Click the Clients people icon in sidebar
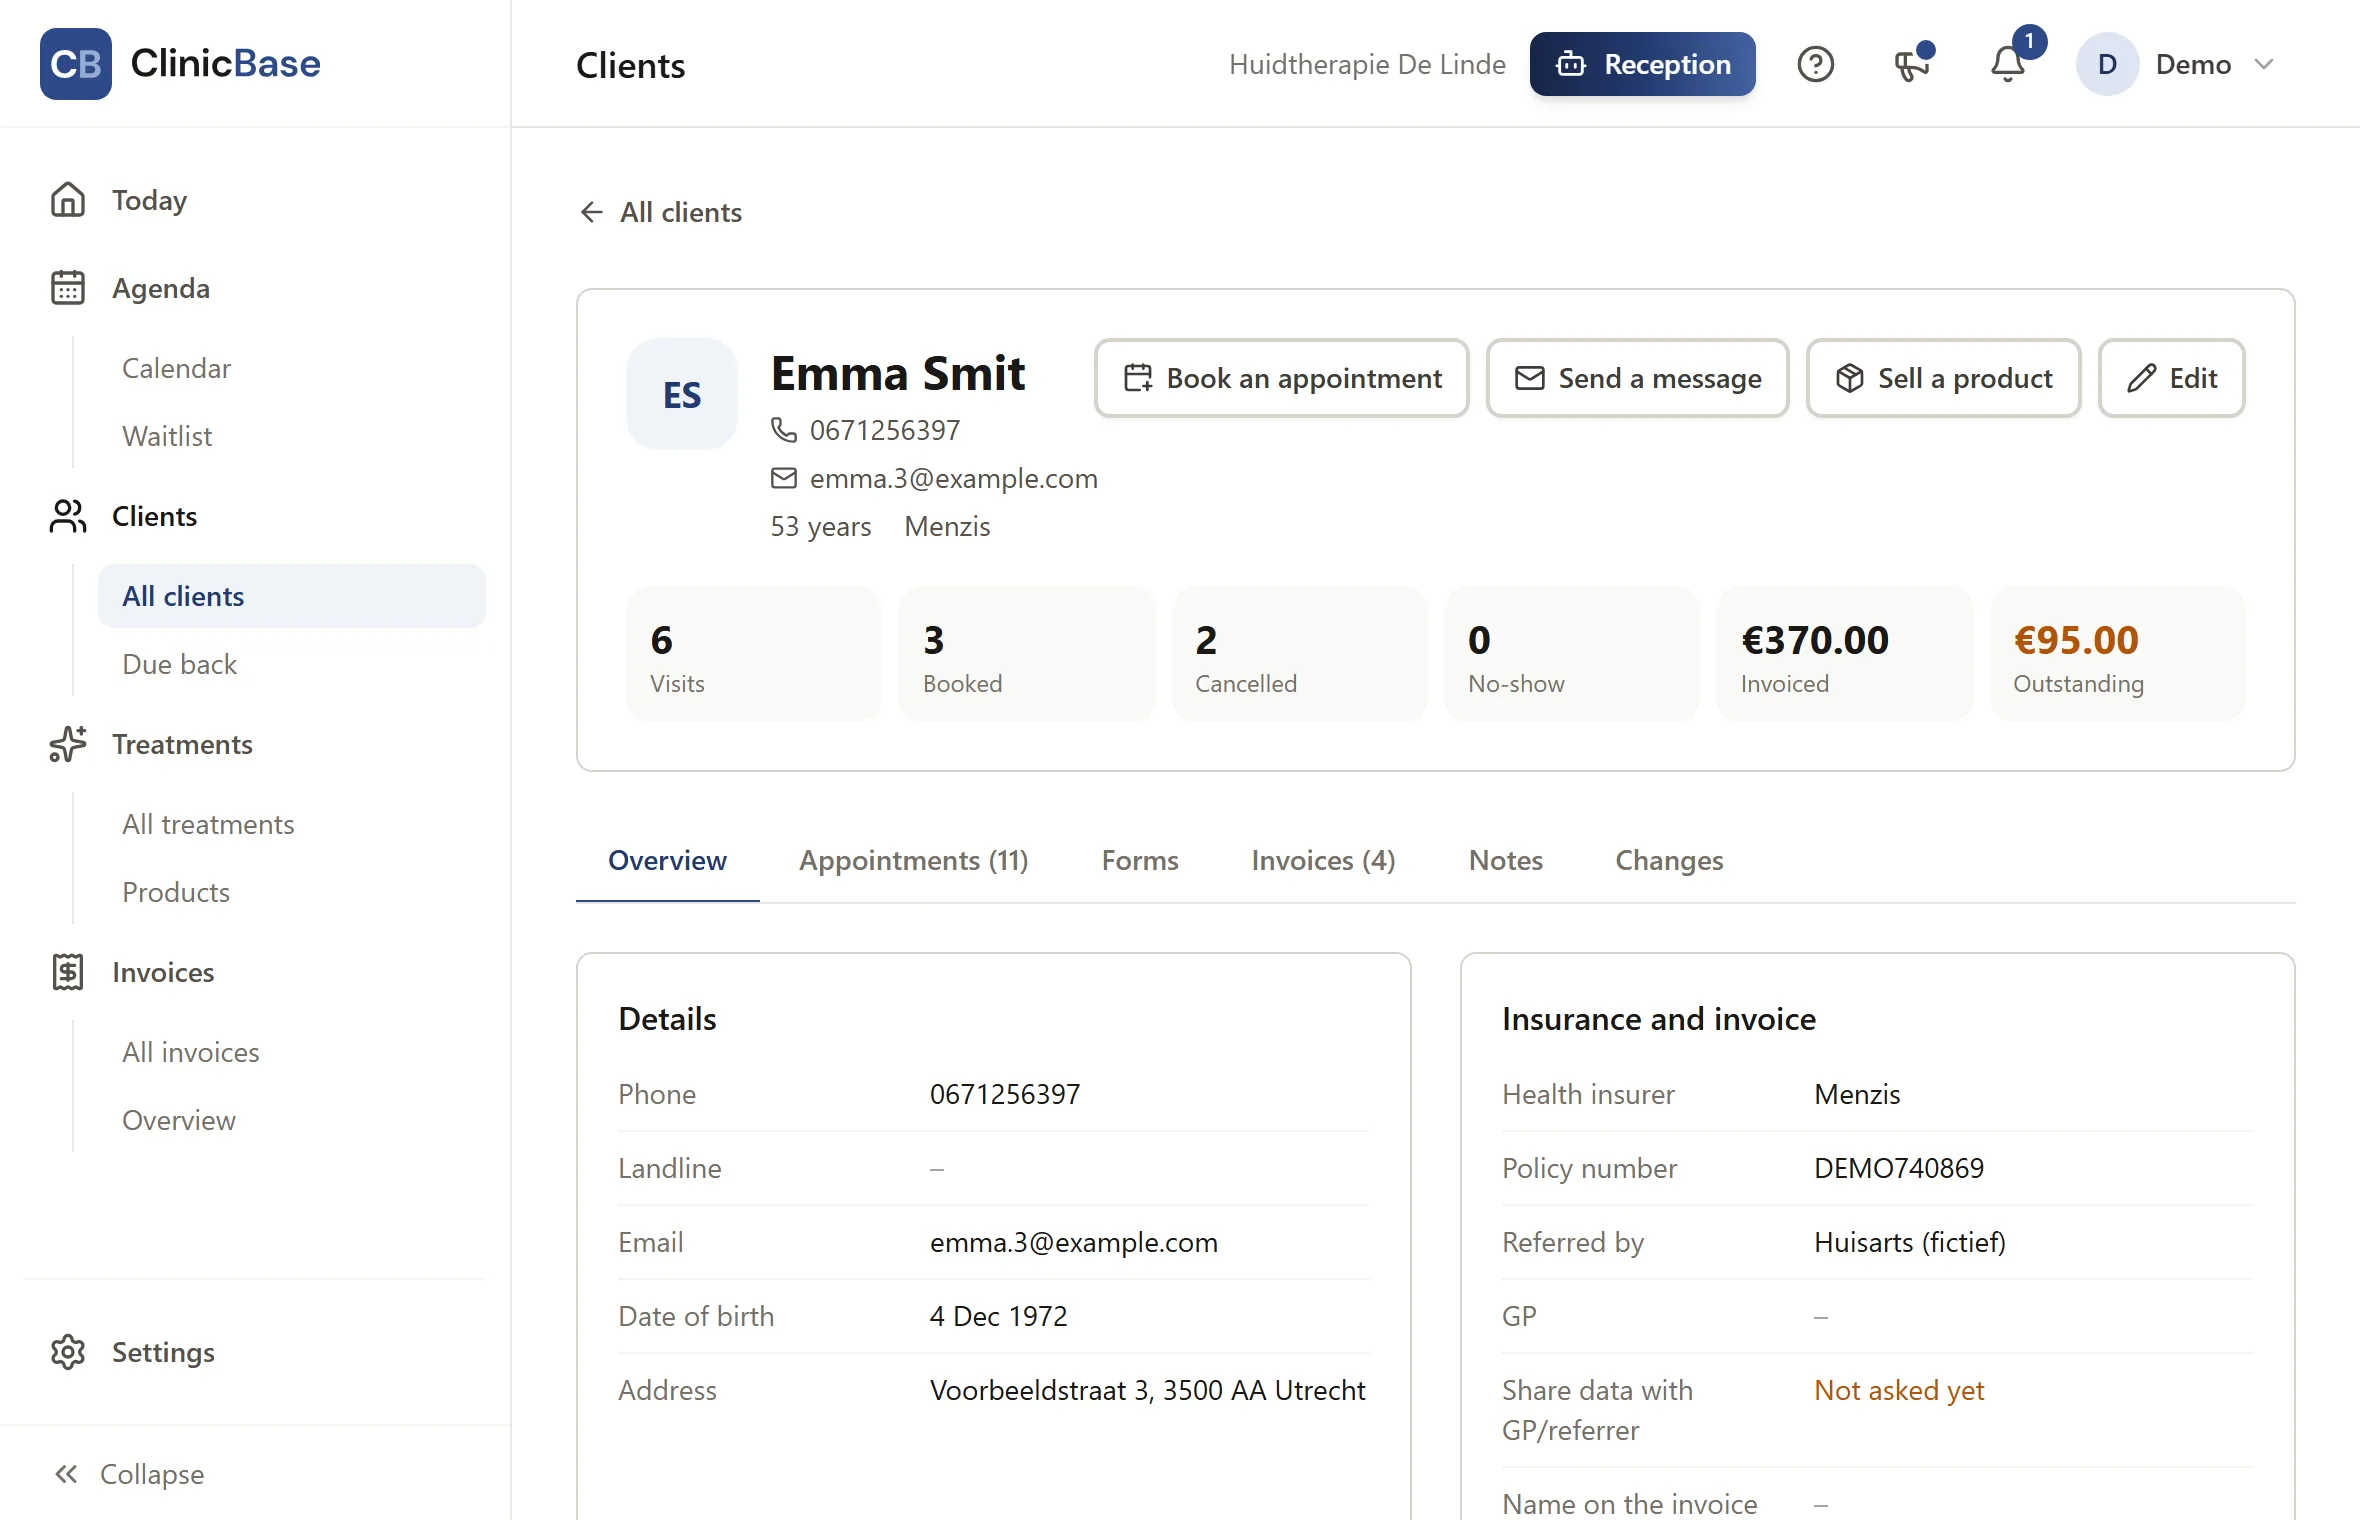Image resolution: width=2360 pixels, height=1520 pixels. pos(68,516)
